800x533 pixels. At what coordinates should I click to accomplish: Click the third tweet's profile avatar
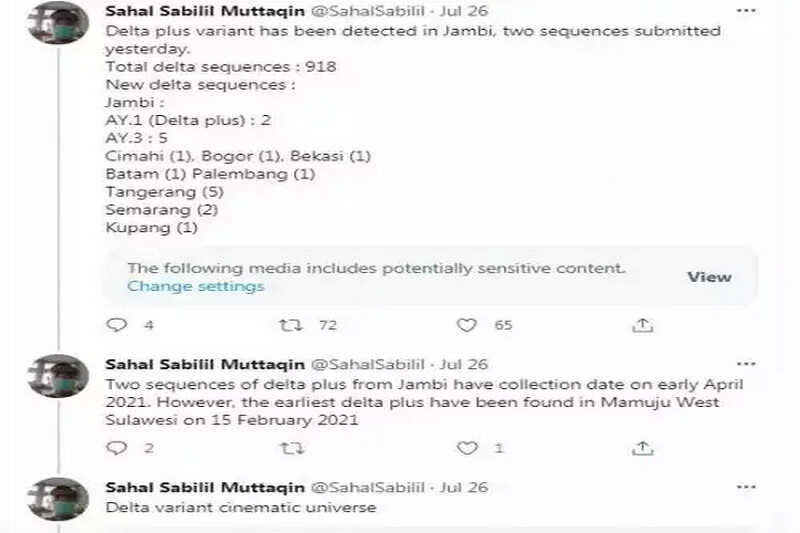click(58, 499)
